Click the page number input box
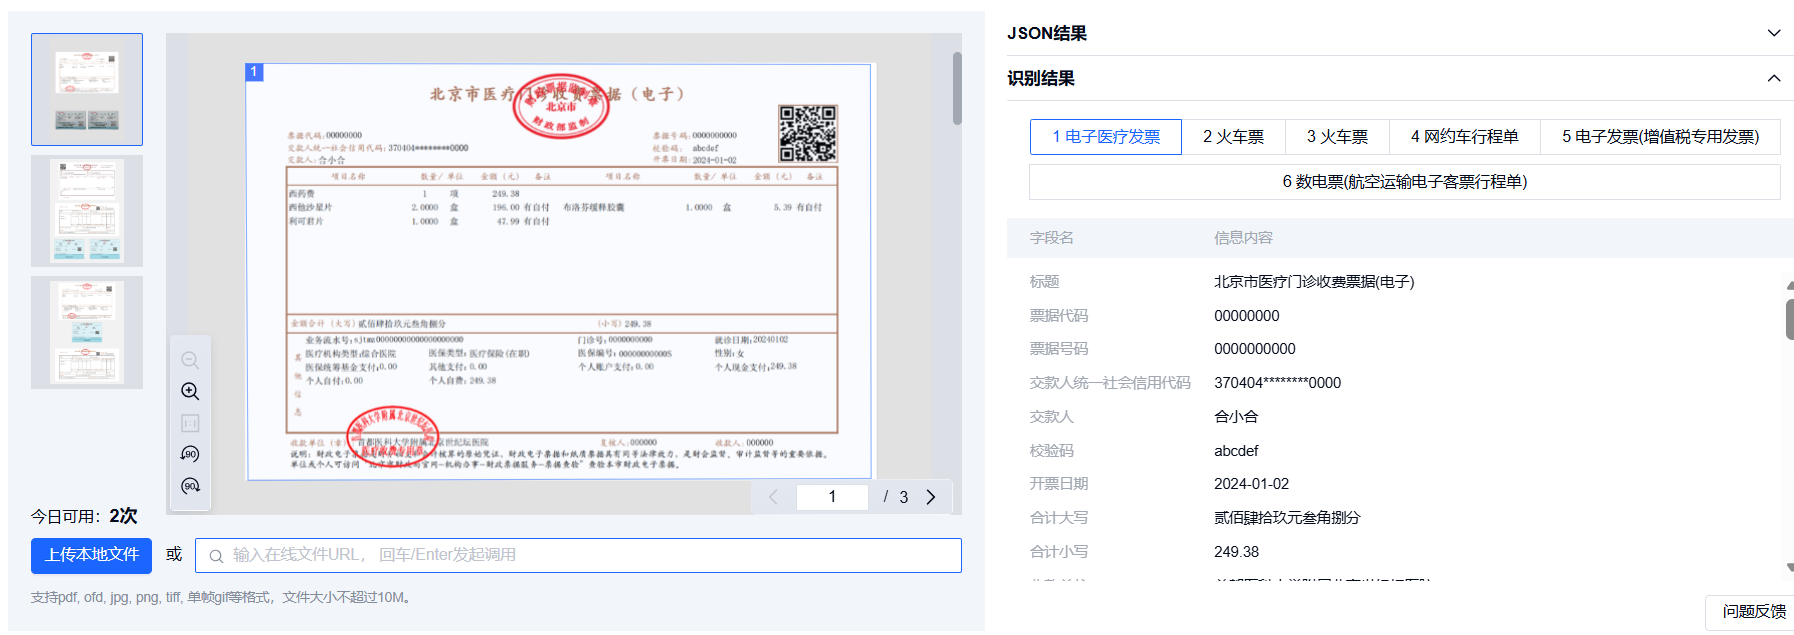 832,497
